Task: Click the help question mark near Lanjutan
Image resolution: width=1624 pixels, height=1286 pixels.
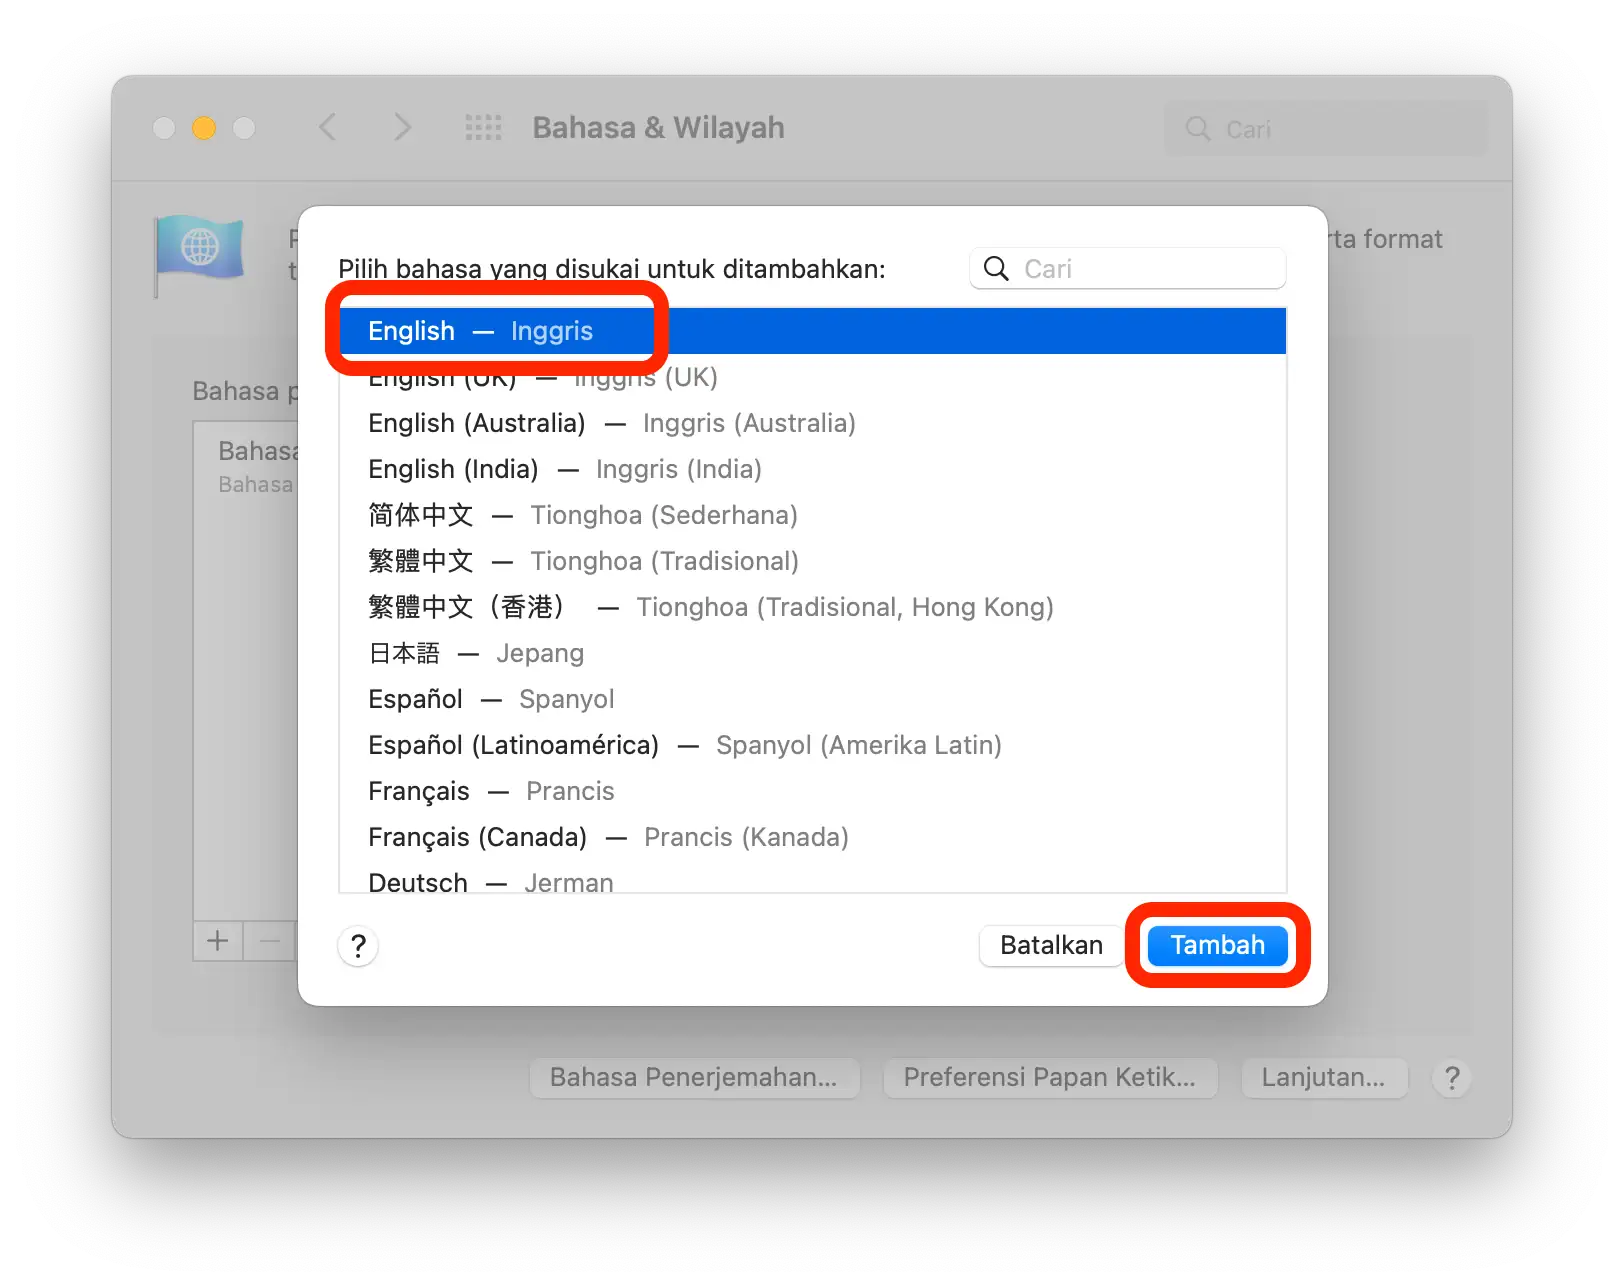Action: (x=1451, y=1078)
